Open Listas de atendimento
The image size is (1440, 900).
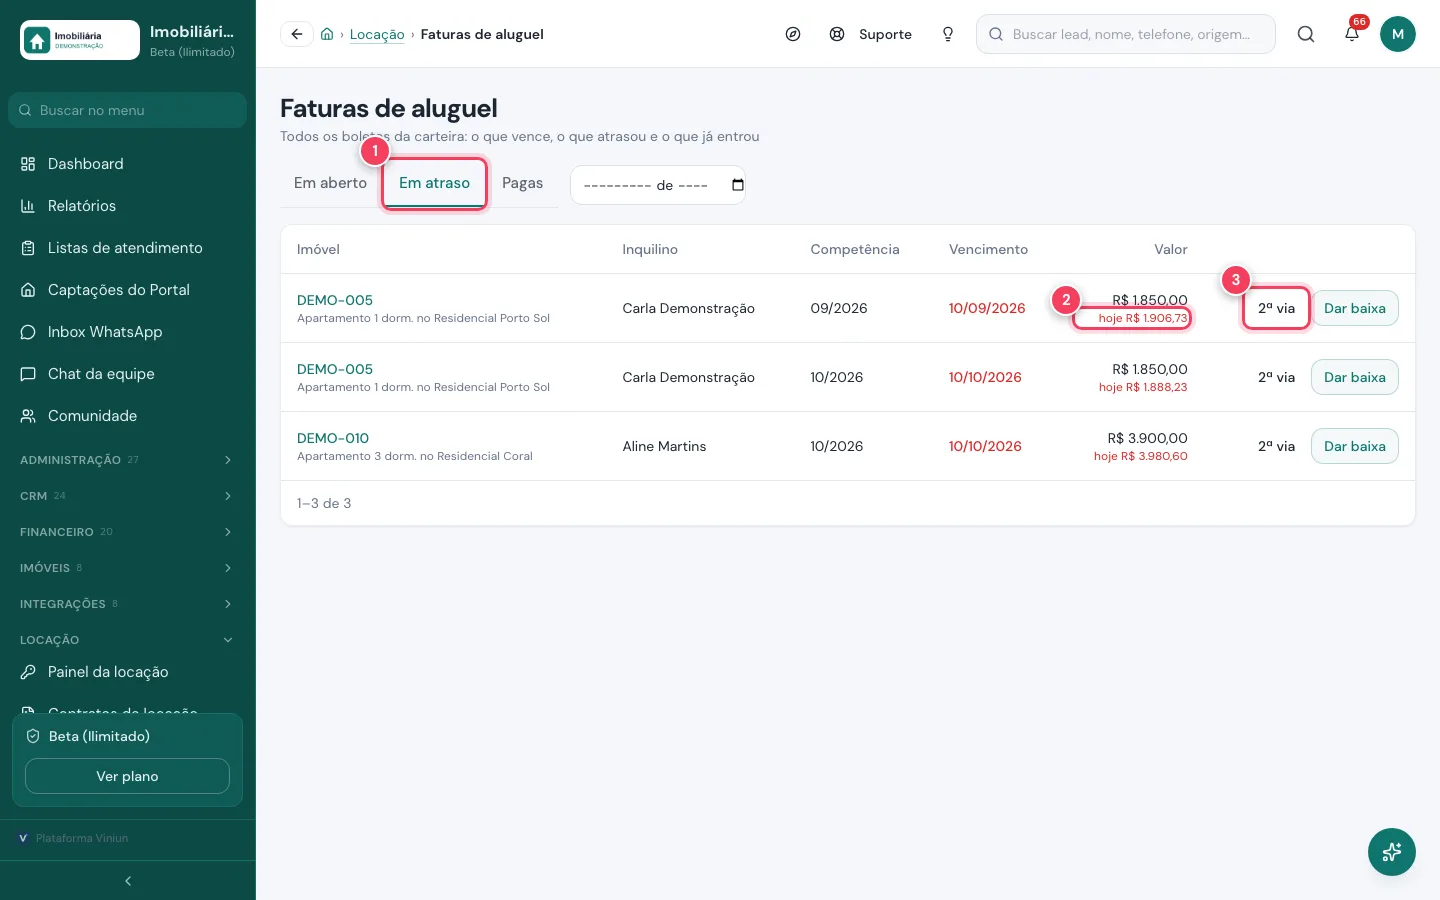point(128,248)
